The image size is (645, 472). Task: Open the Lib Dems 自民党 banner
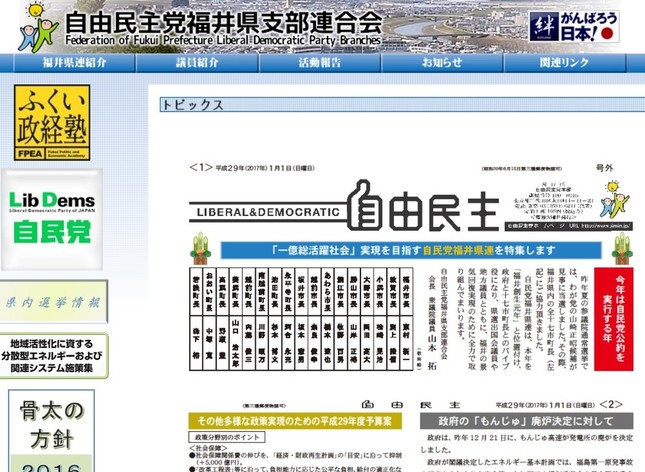pos(51,219)
